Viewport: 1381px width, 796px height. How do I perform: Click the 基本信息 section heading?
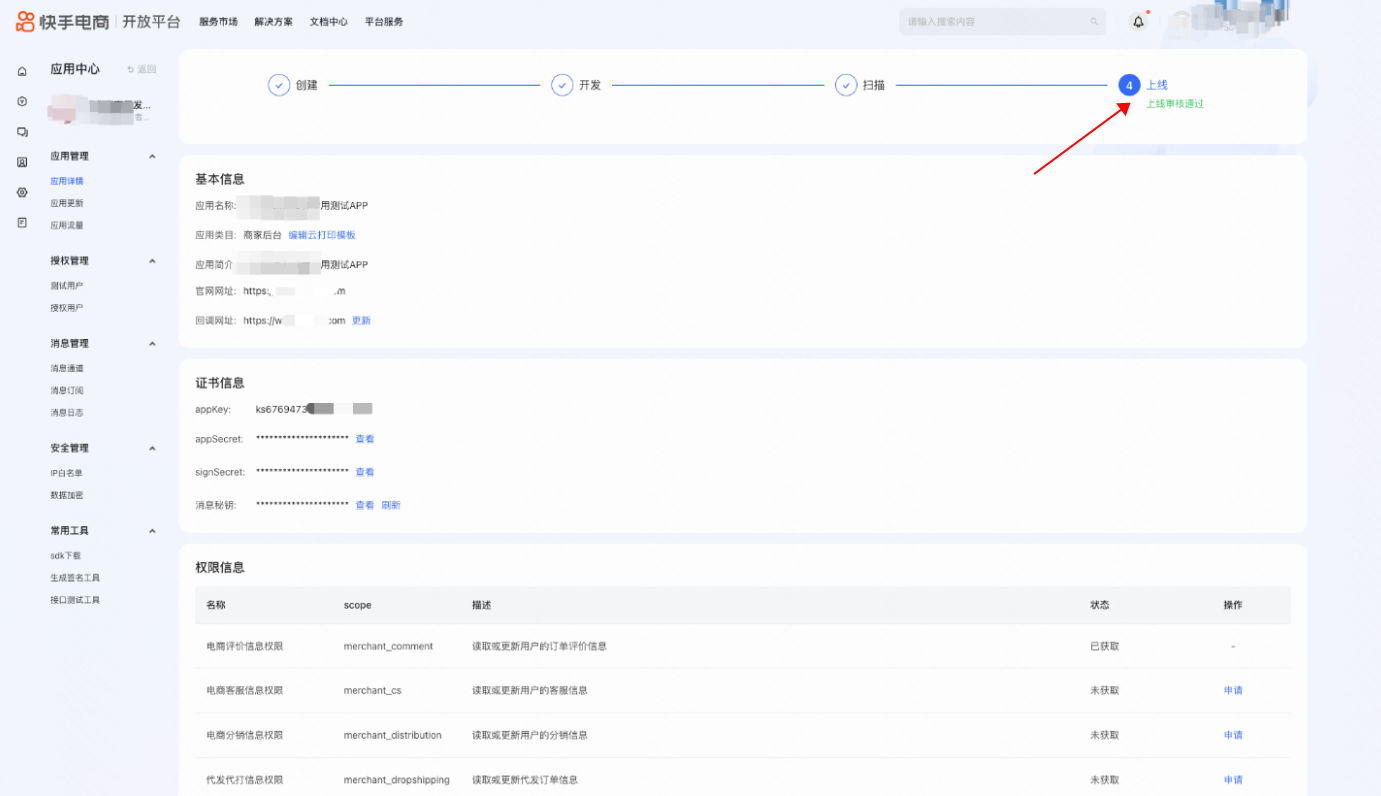tap(220, 179)
